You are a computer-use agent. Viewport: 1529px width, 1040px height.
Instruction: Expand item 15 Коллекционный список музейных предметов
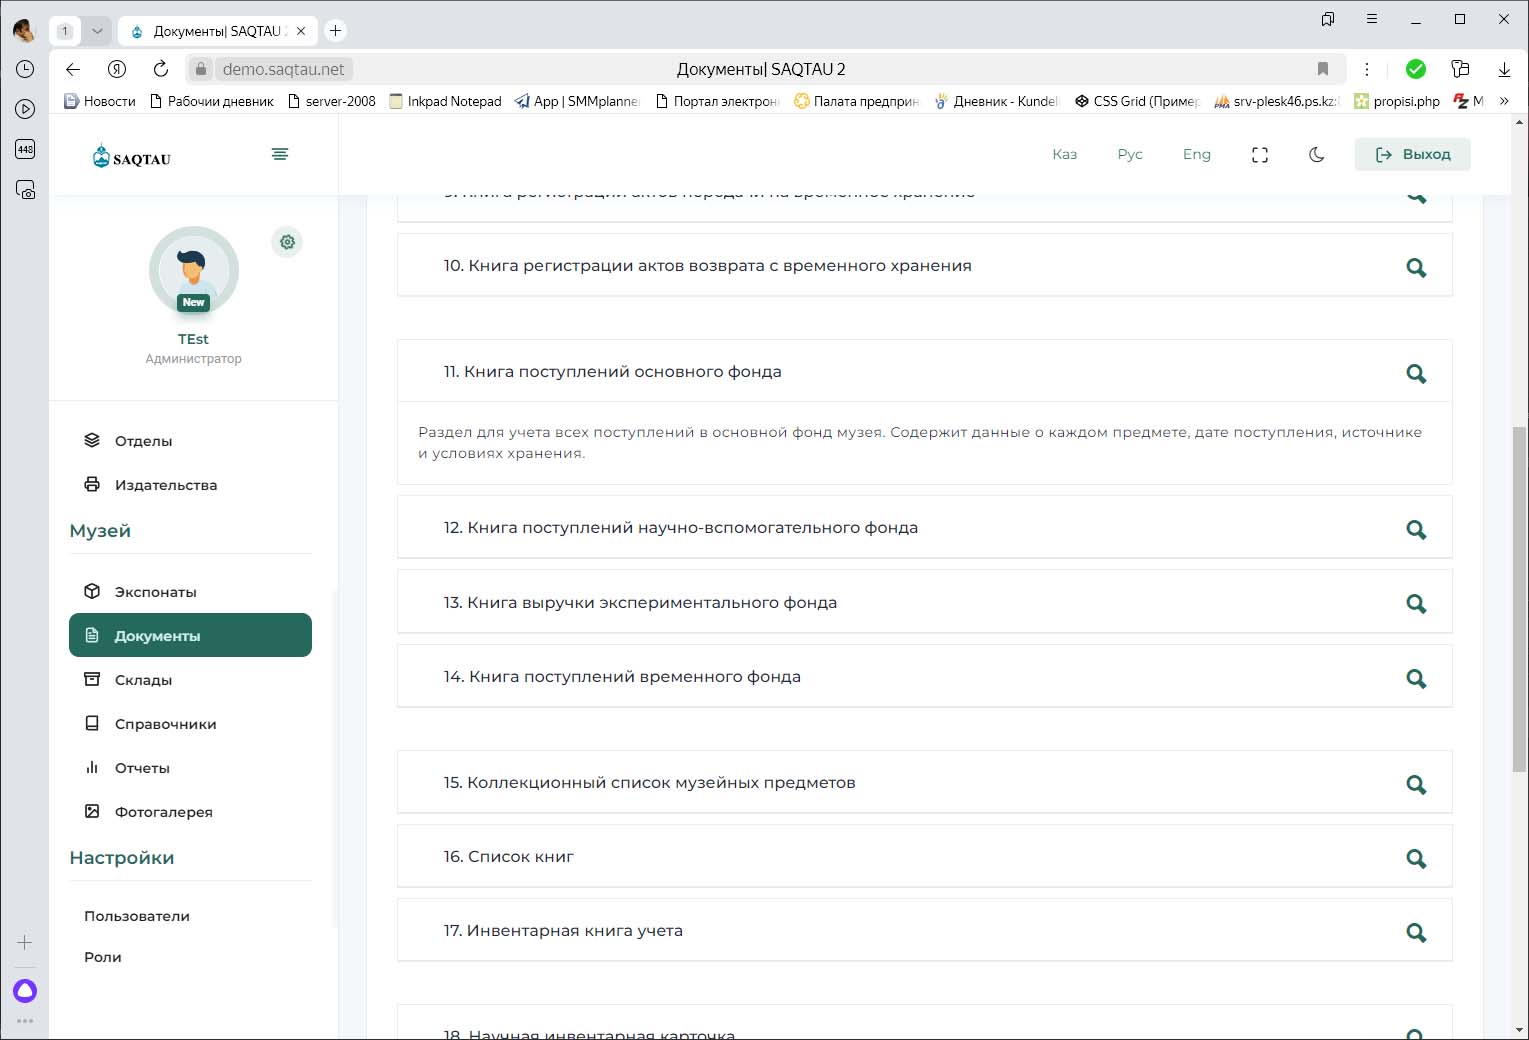pos(649,783)
